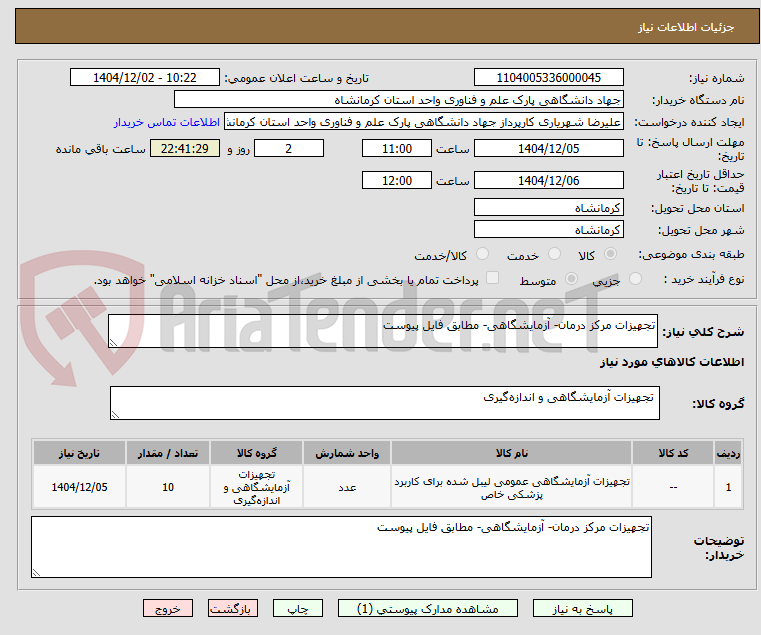Click the 'خروج' exit button
Image resolution: width=761 pixels, height=635 pixels.
[168, 608]
